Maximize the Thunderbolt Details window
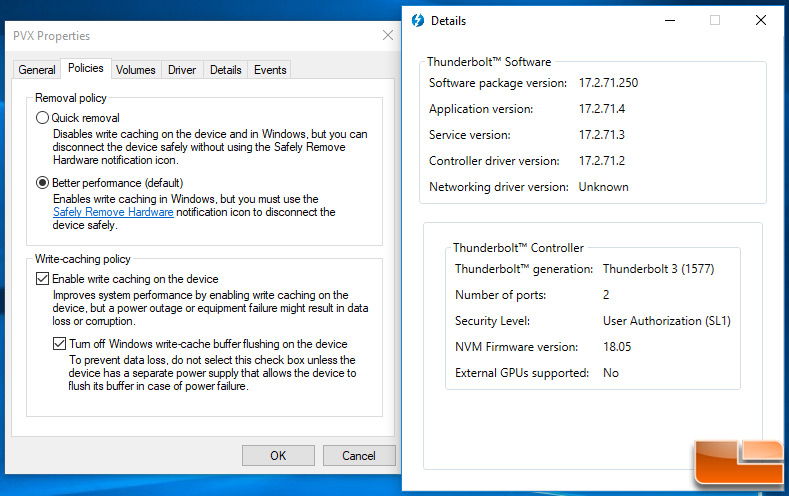This screenshot has height=496, width=789. coord(715,20)
